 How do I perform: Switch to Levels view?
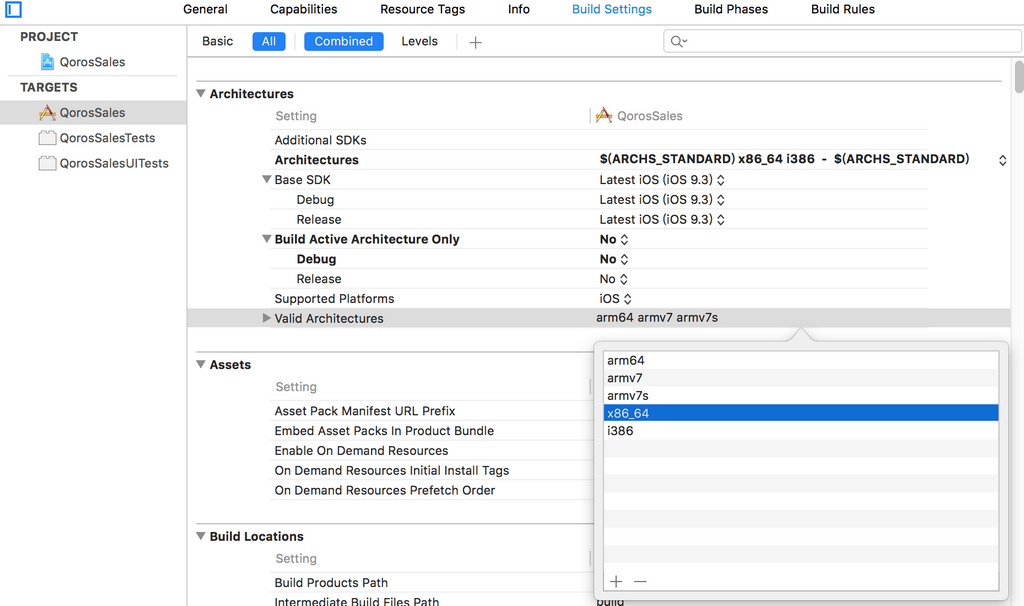[x=419, y=41]
